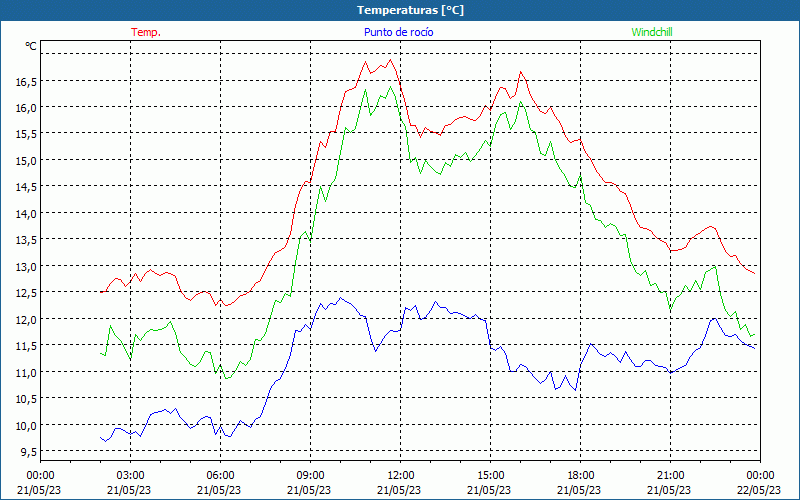The width and height of the screenshot is (800, 500).
Task: Click the 15:00 time axis label
Action: 490,476
